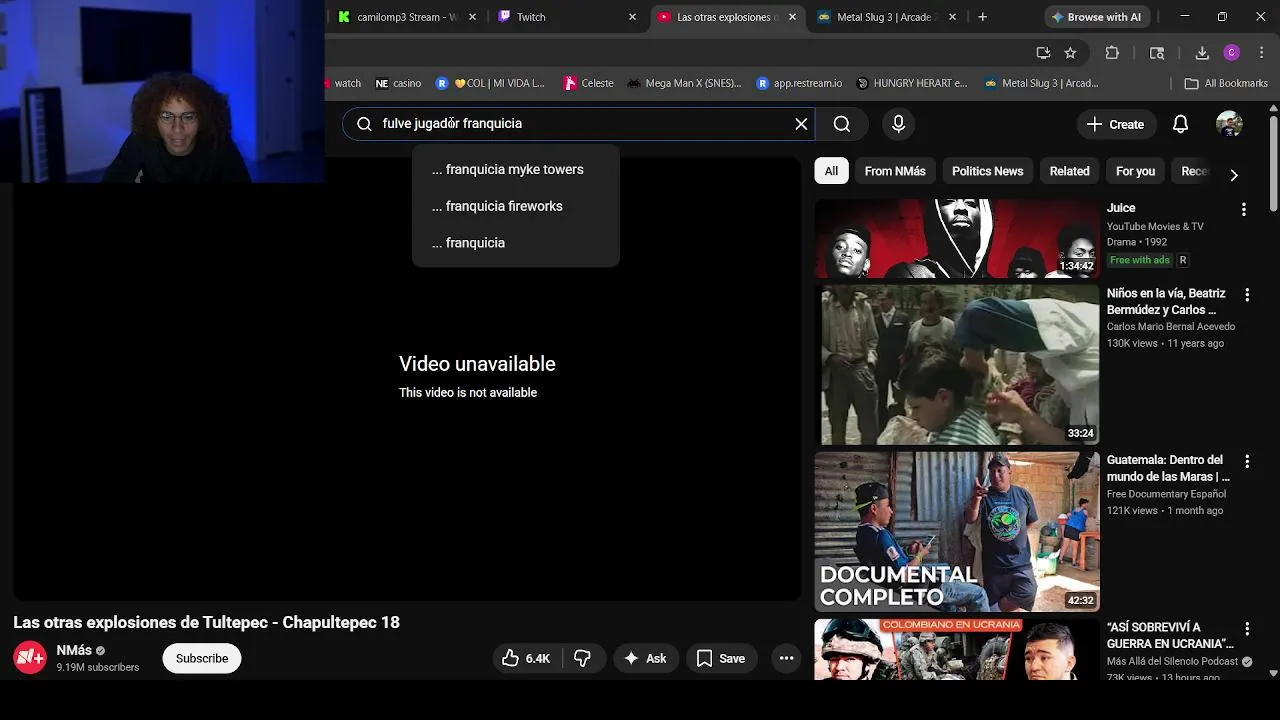Click the install/cast icon in address bar
Viewport: 1280px width, 720px height.
point(1043,53)
